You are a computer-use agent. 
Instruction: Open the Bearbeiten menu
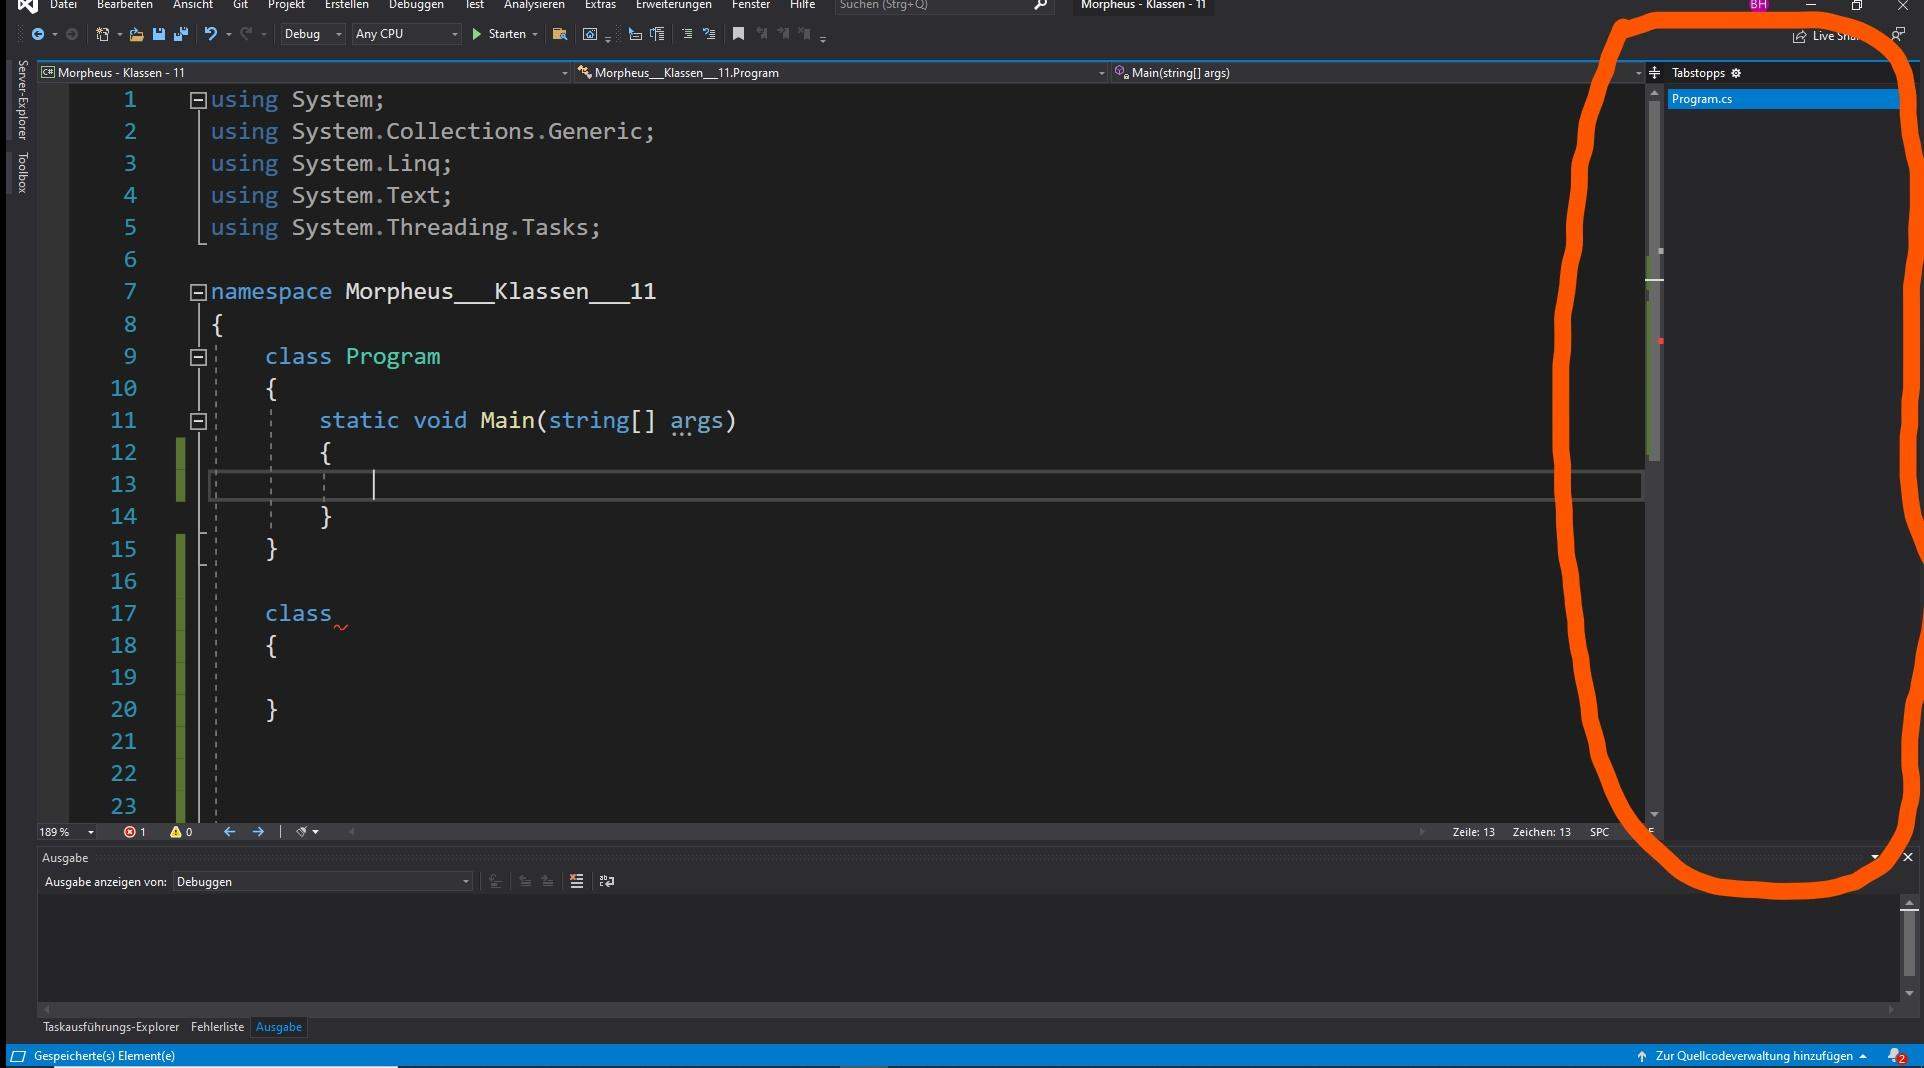[x=125, y=5]
